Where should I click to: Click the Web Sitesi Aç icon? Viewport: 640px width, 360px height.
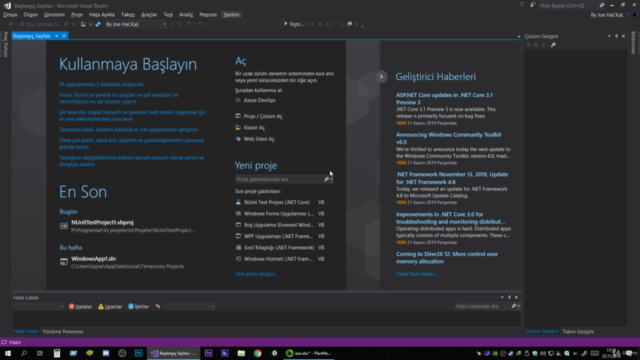[x=238, y=139]
